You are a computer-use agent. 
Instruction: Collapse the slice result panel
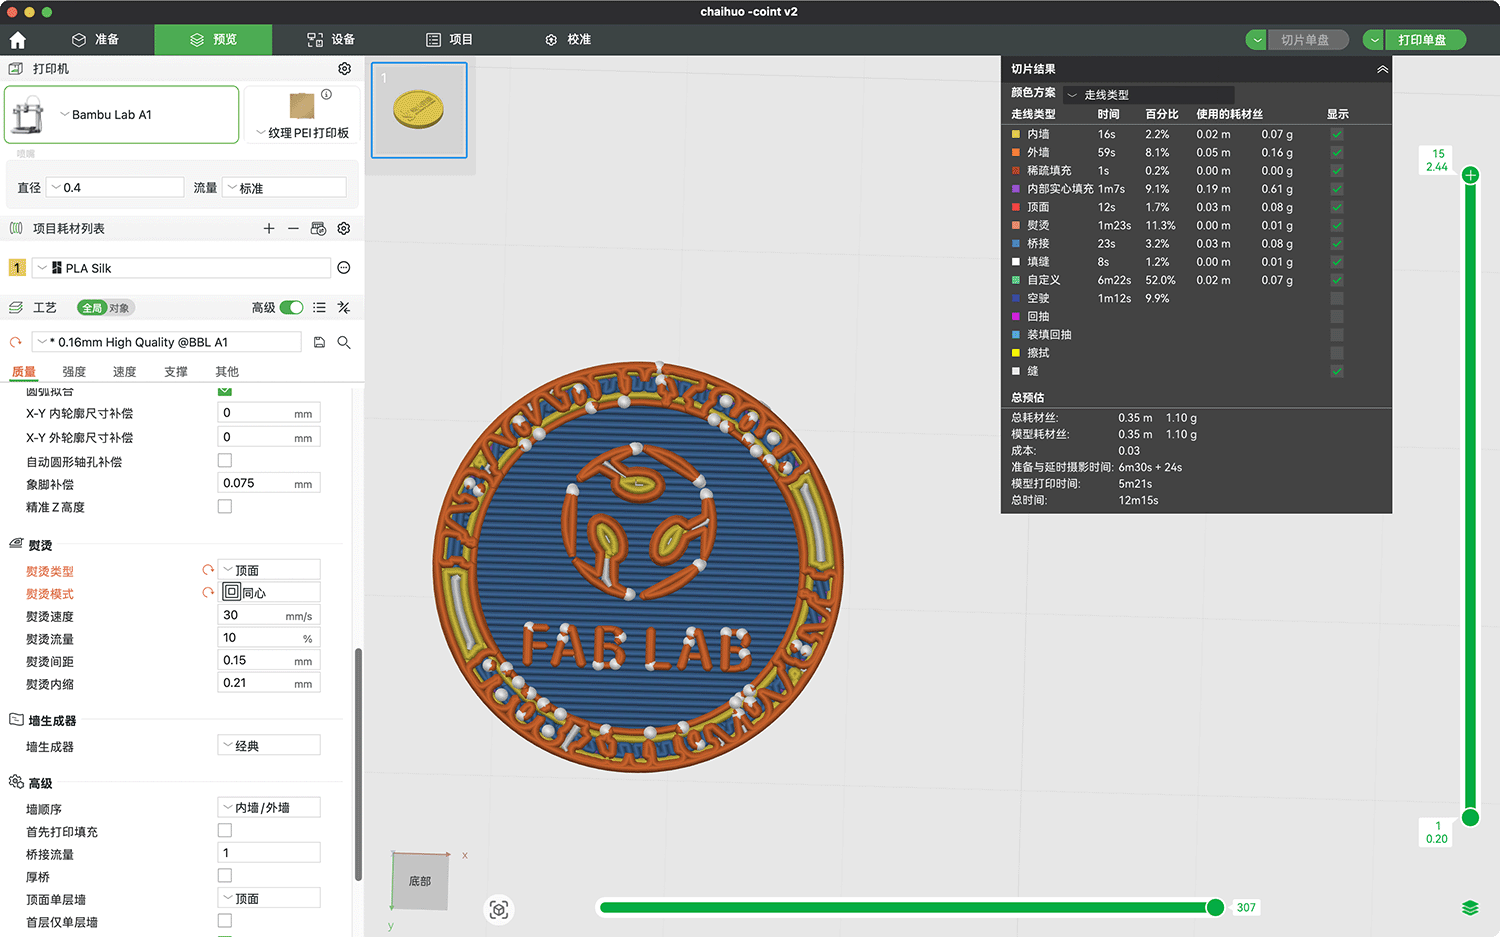pyautogui.click(x=1382, y=69)
